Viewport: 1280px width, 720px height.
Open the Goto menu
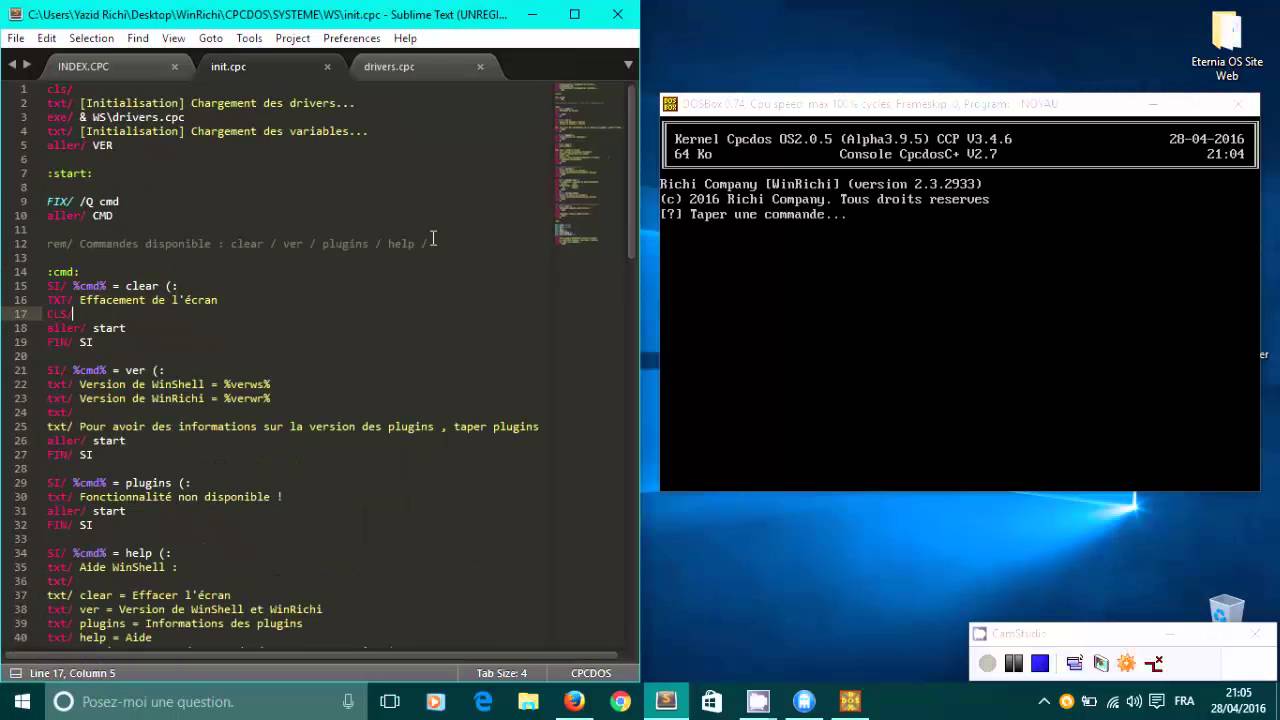211,38
